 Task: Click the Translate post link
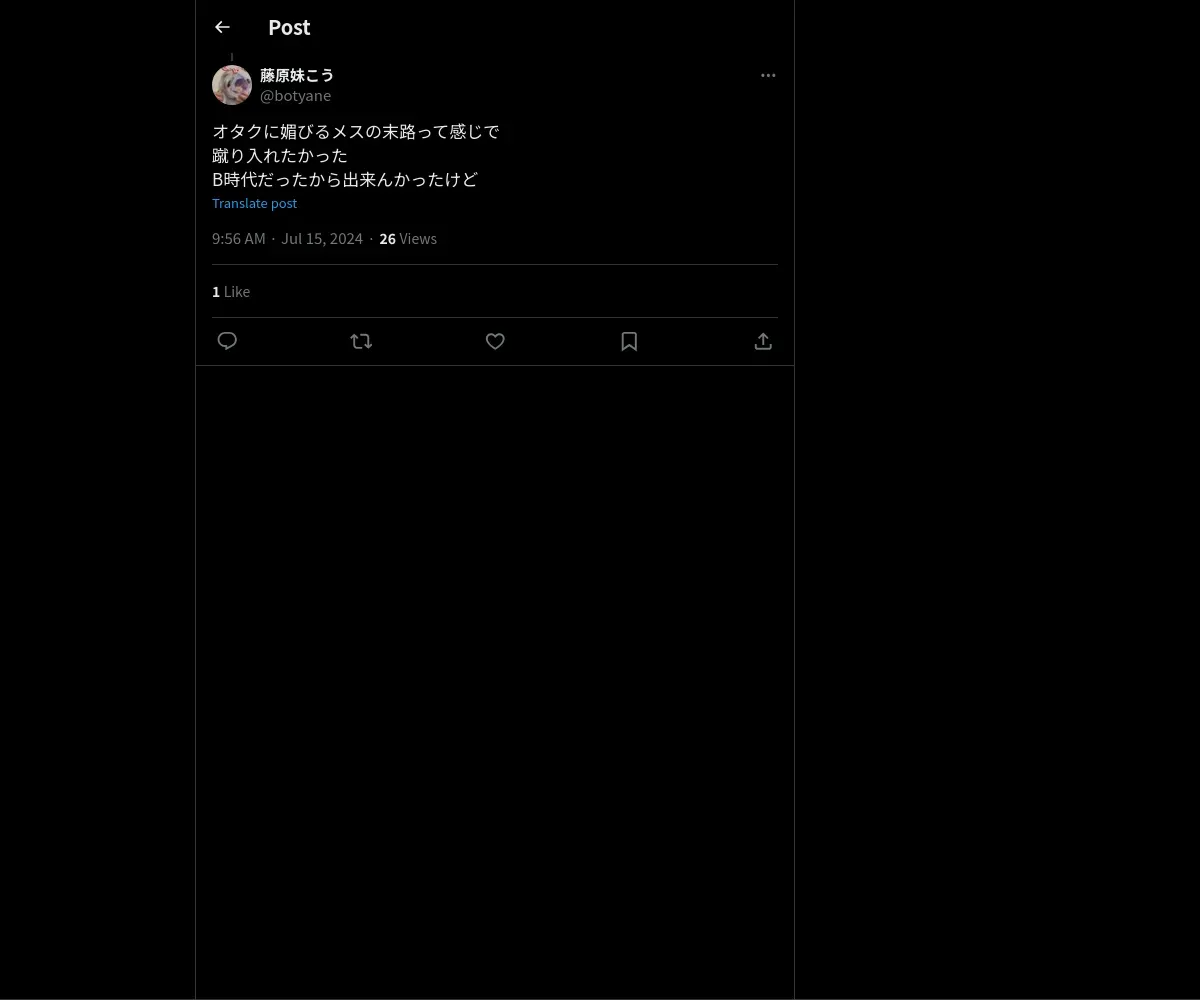point(254,203)
